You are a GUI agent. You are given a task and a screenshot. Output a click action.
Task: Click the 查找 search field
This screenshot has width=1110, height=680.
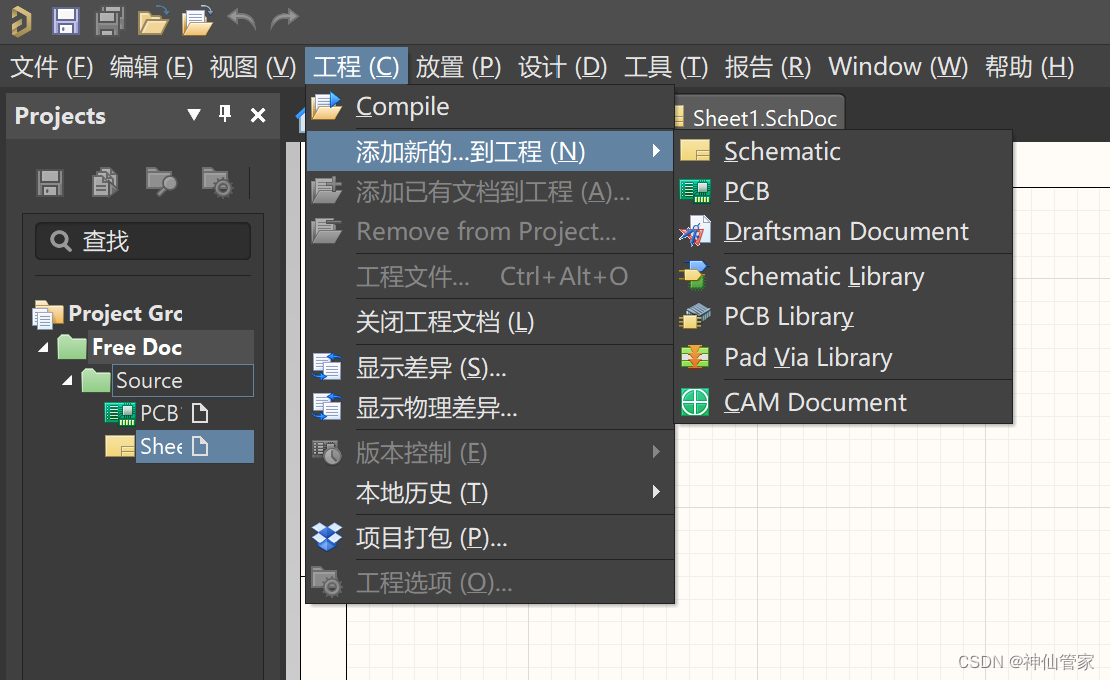[143, 241]
